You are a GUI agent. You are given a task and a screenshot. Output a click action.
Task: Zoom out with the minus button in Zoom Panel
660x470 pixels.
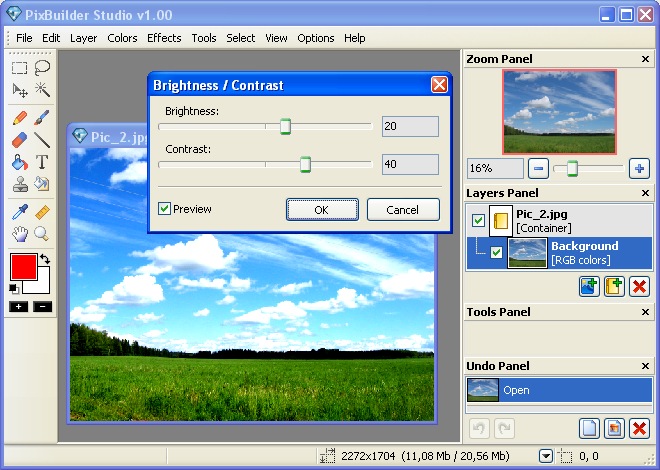tap(538, 169)
